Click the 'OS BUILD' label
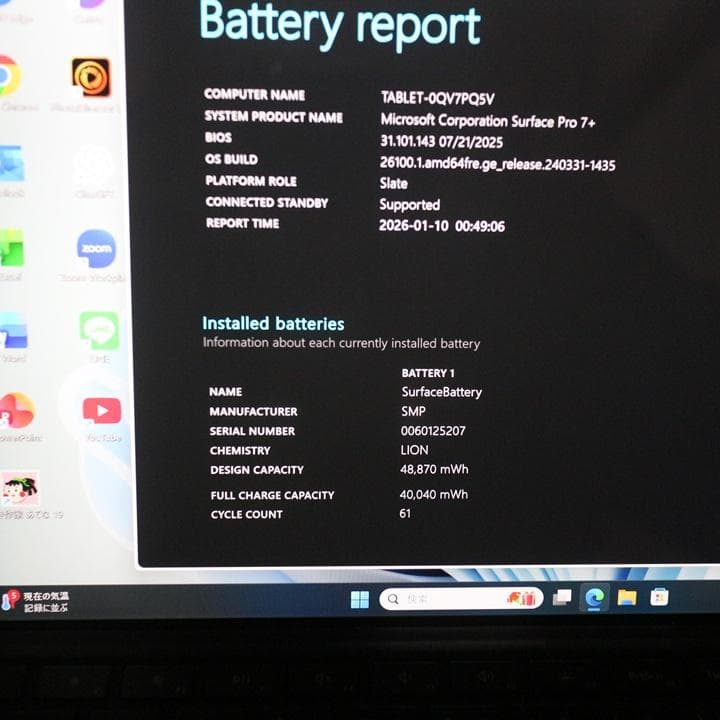Viewport: 720px width, 720px height. [x=231, y=159]
